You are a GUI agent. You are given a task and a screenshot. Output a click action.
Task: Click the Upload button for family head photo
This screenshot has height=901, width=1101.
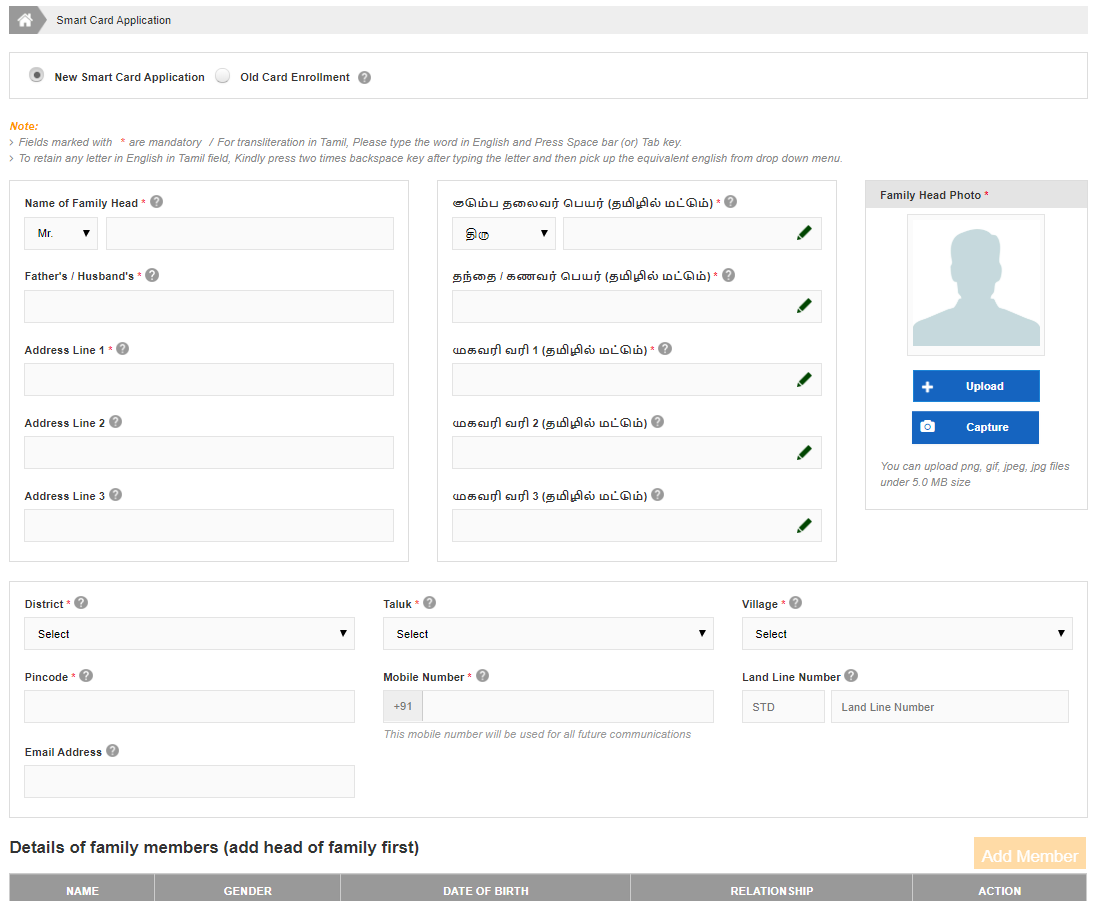pos(976,386)
